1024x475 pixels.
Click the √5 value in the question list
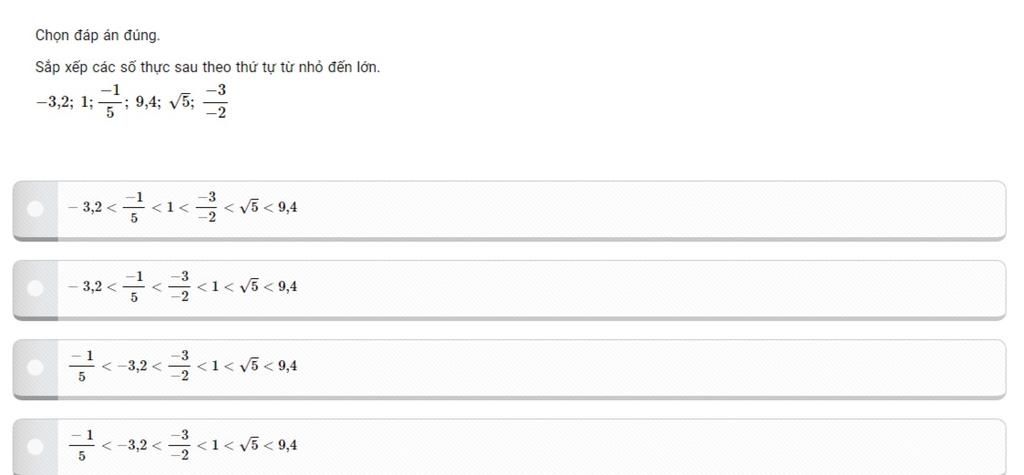(x=180, y=103)
